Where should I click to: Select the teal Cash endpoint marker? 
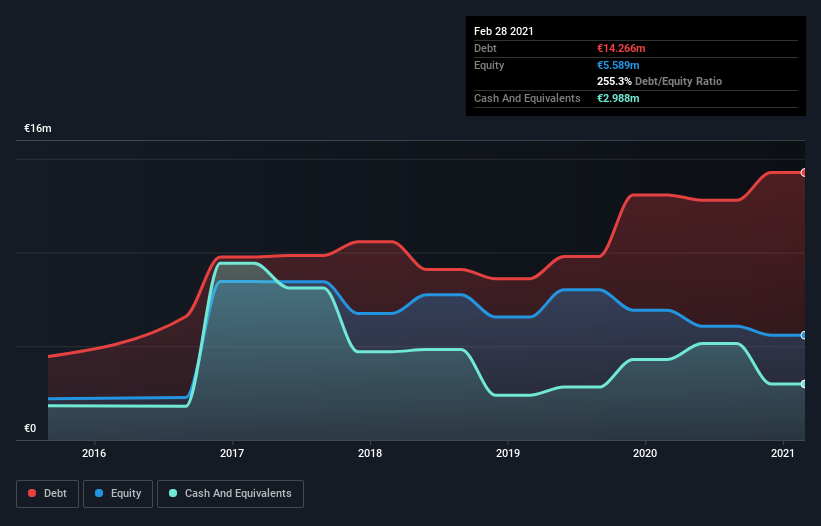[804, 384]
